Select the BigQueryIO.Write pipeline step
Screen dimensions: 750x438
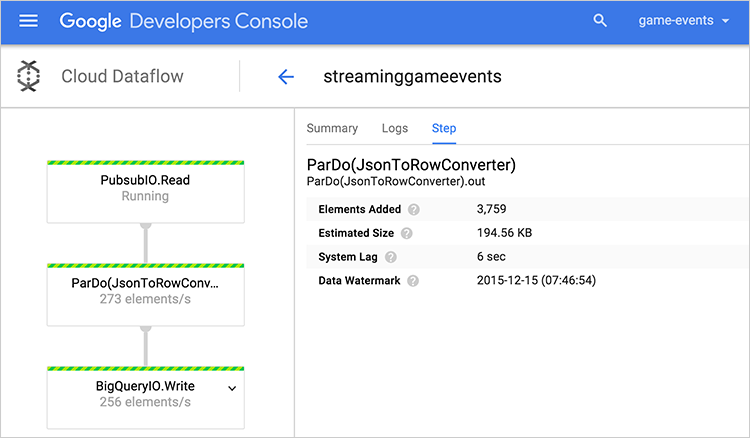click(145, 397)
